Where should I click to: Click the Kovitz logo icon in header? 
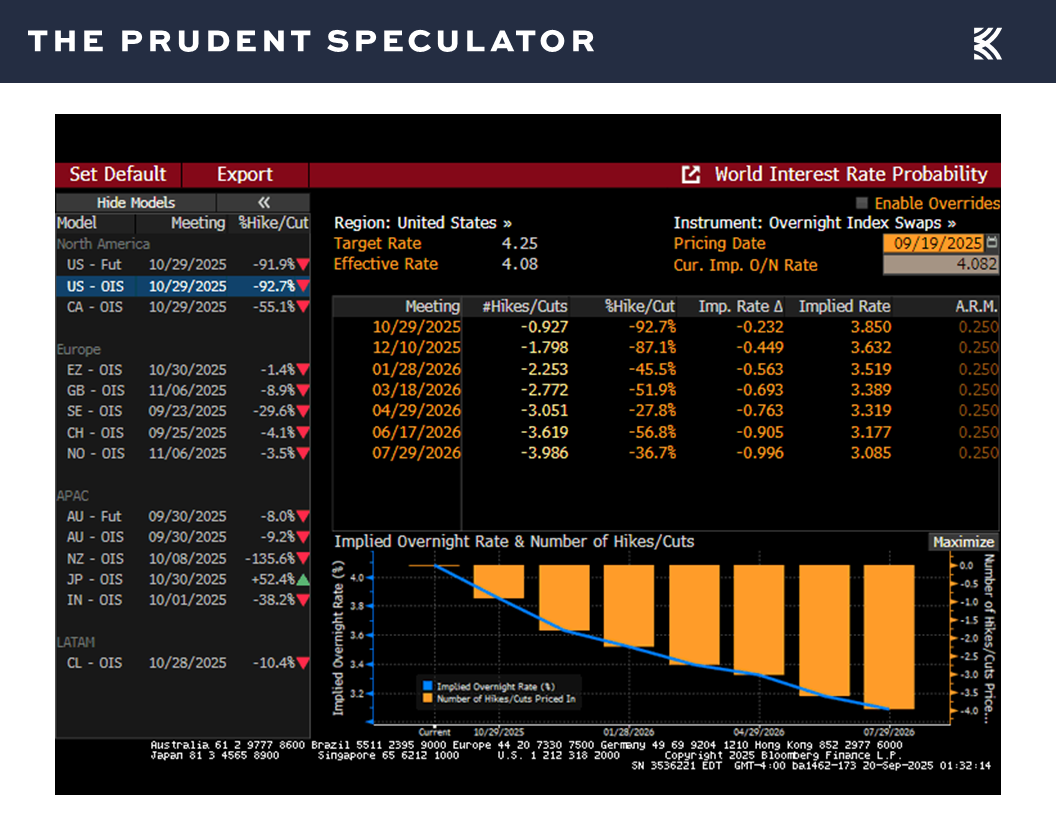point(987,43)
